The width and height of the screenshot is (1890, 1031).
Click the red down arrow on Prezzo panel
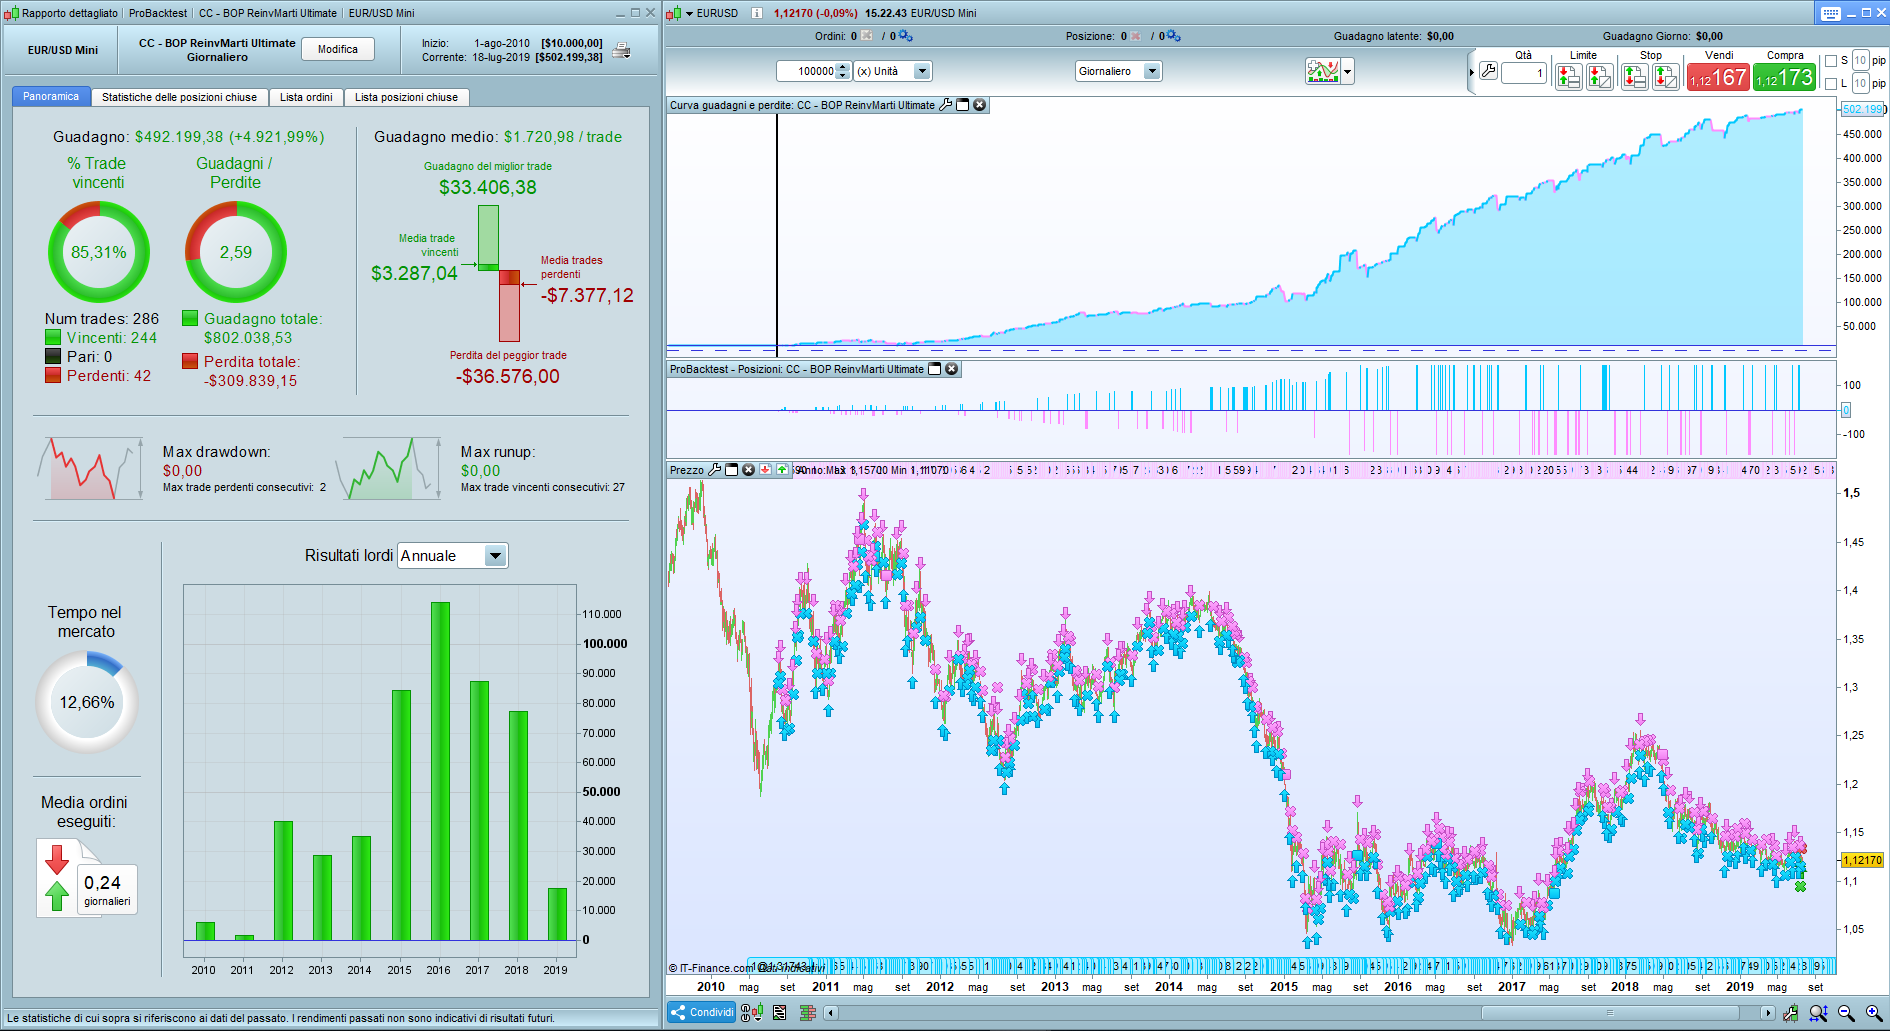(765, 470)
